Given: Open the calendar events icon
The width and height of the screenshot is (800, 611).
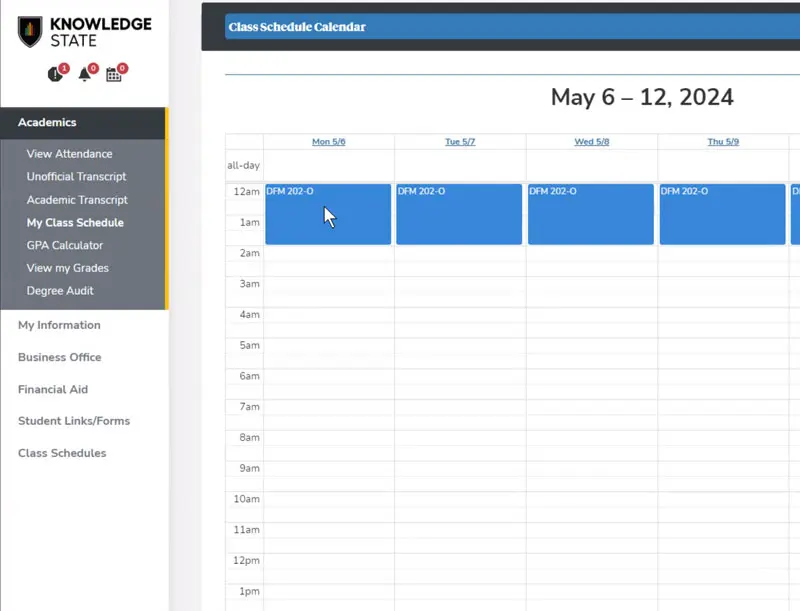Looking at the screenshot, I should 114,75.
